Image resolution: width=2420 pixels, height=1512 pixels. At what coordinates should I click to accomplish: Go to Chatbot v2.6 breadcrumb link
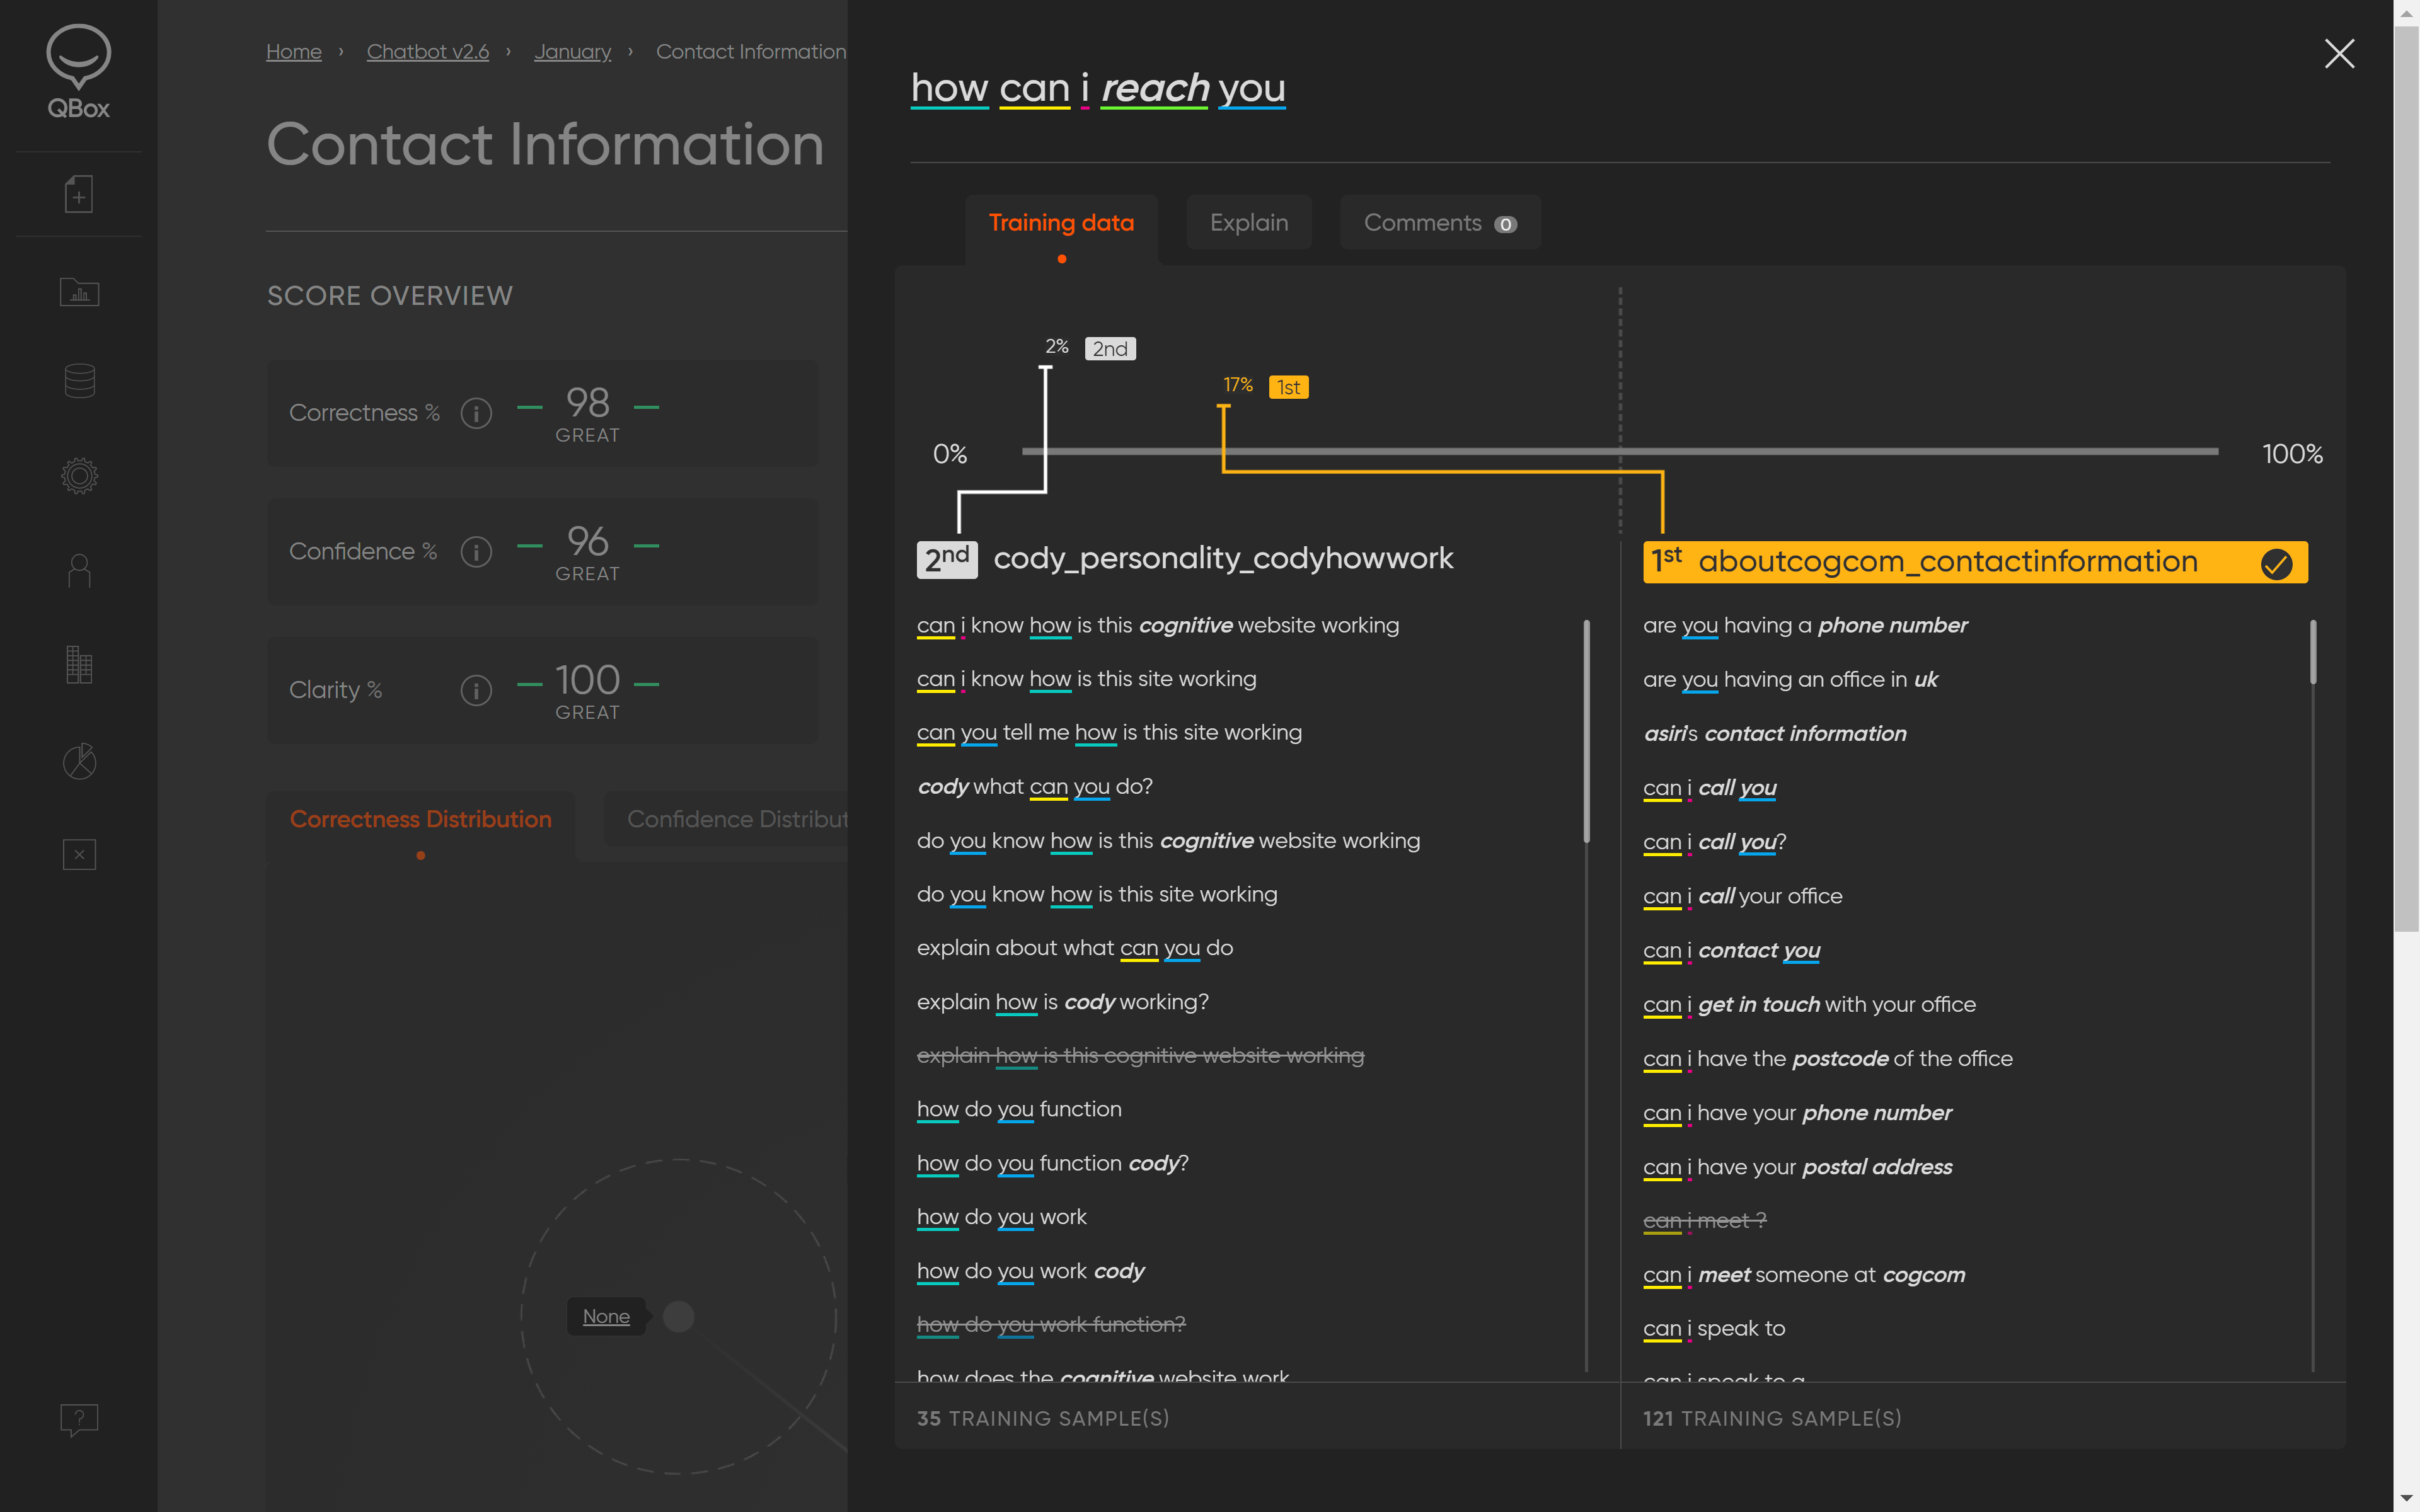click(x=427, y=51)
